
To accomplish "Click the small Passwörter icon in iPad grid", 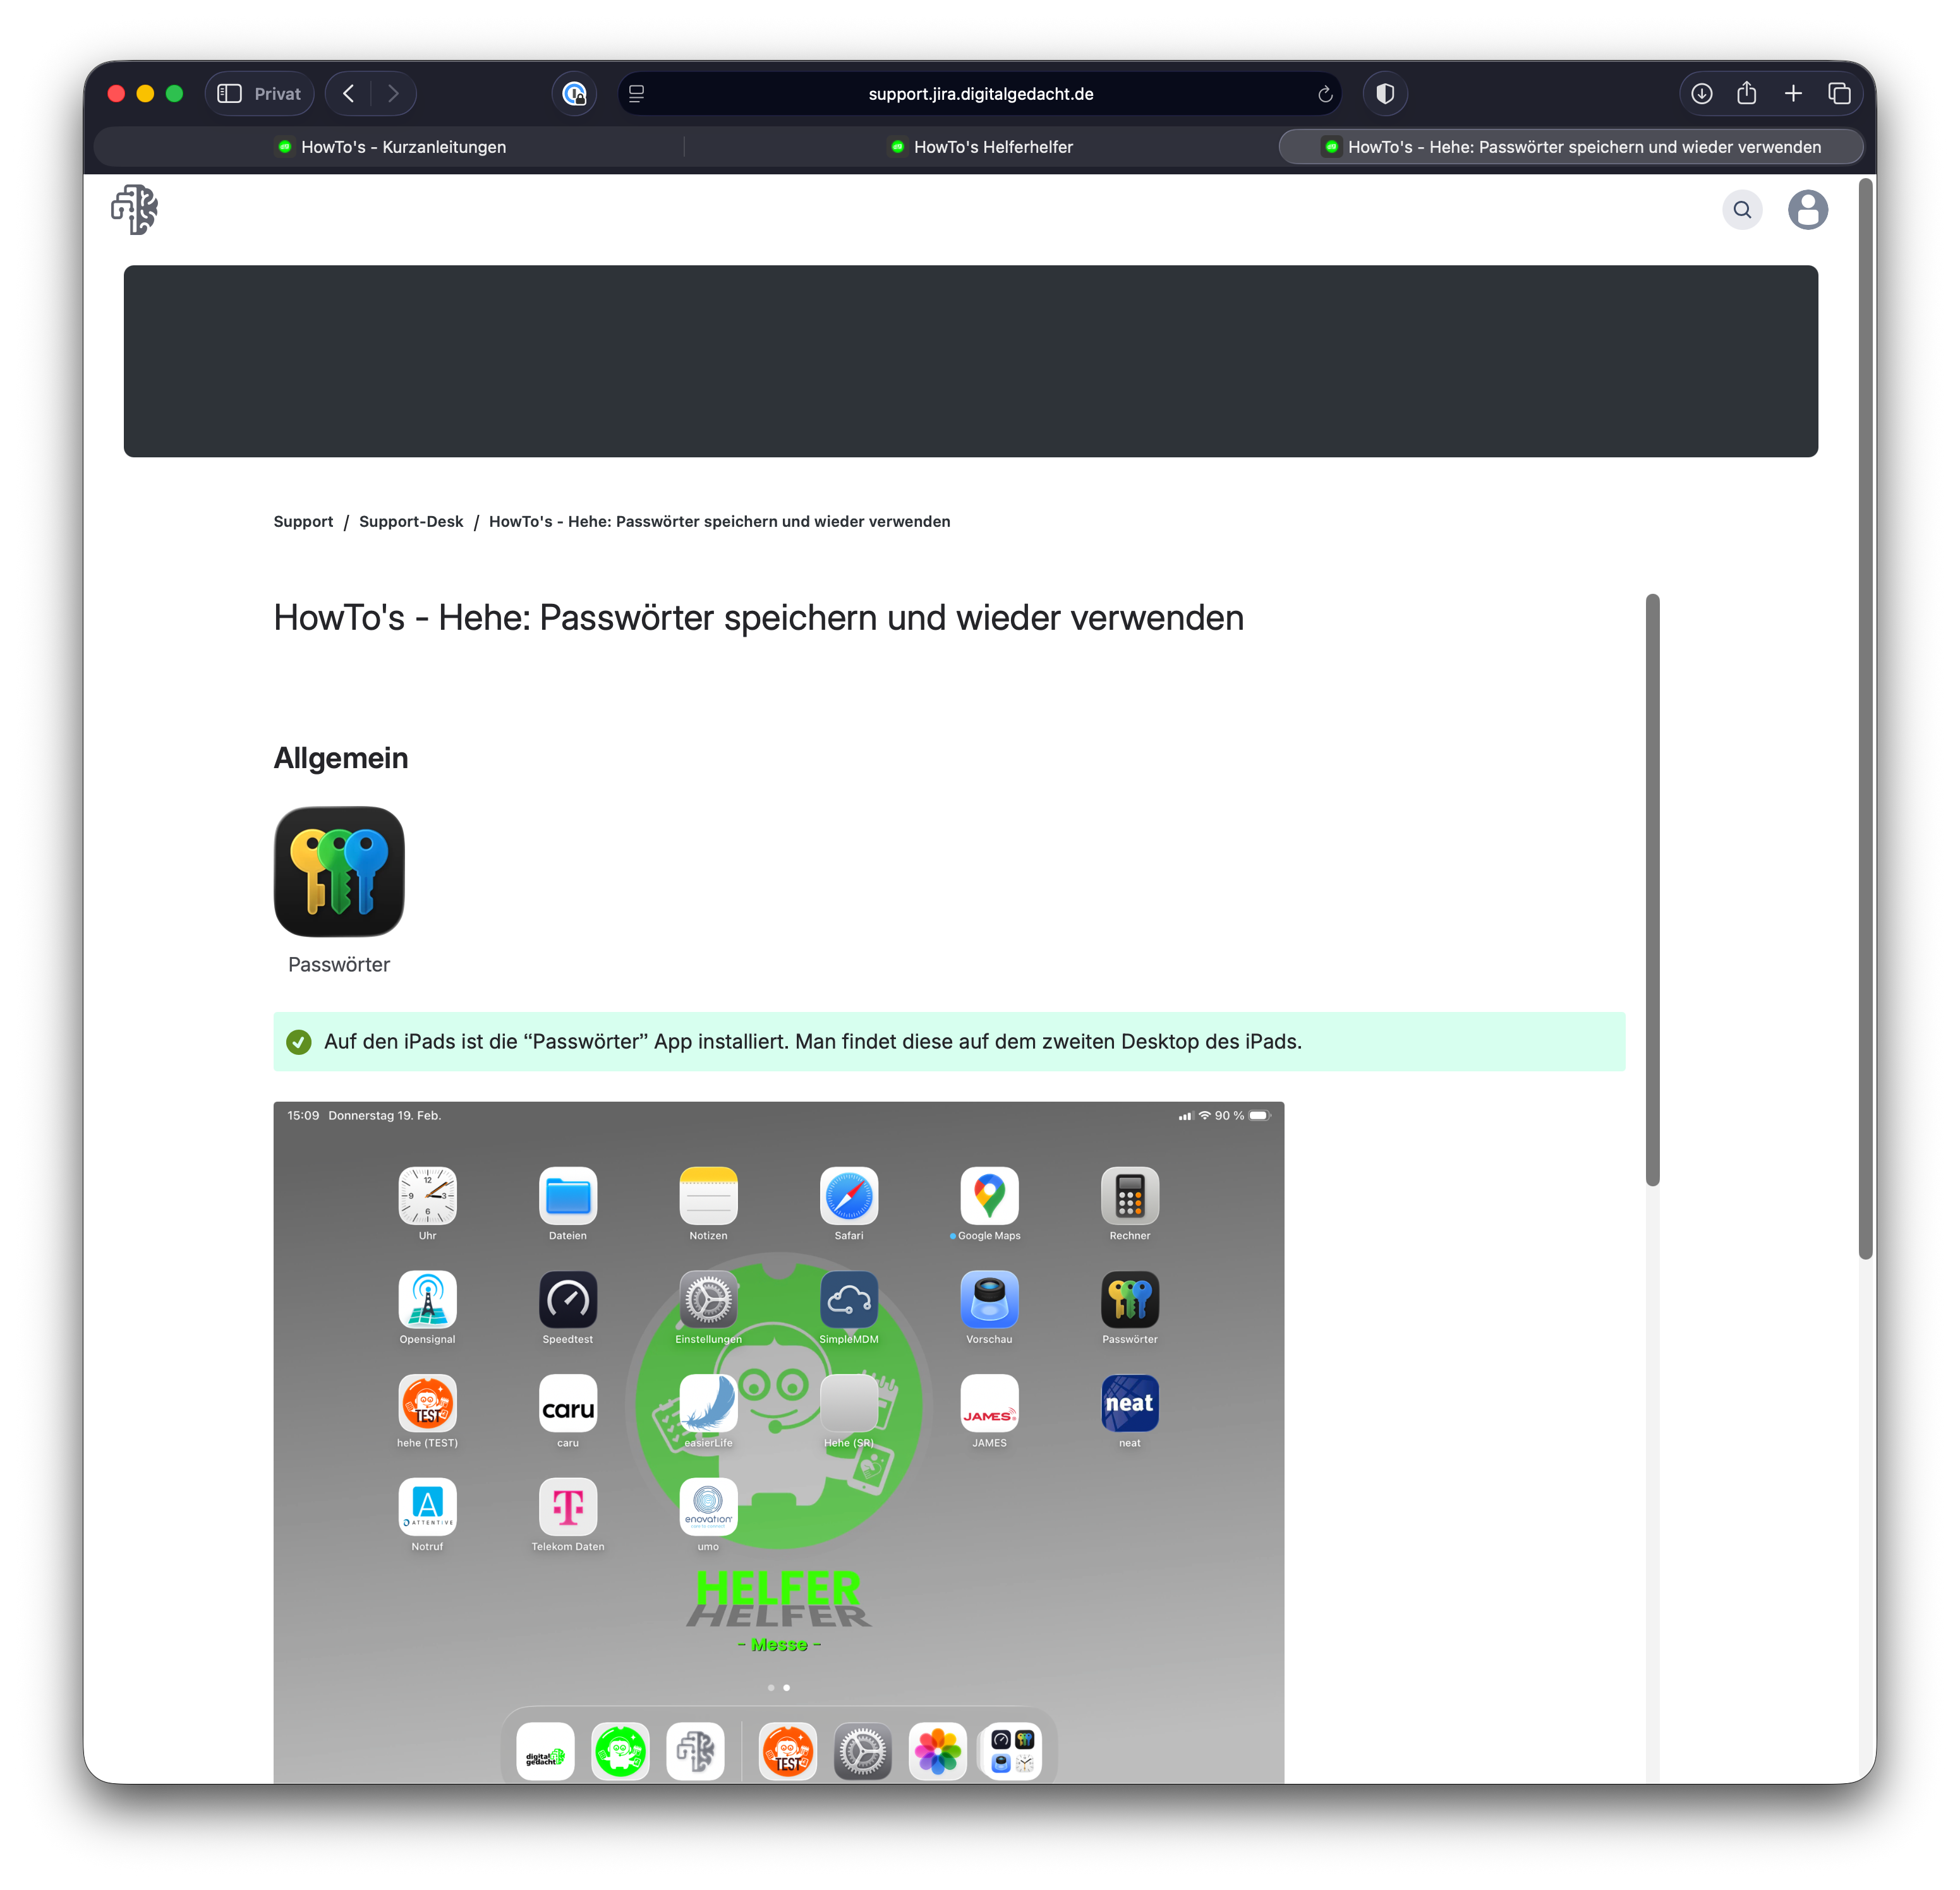I will click(x=1130, y=1299).
